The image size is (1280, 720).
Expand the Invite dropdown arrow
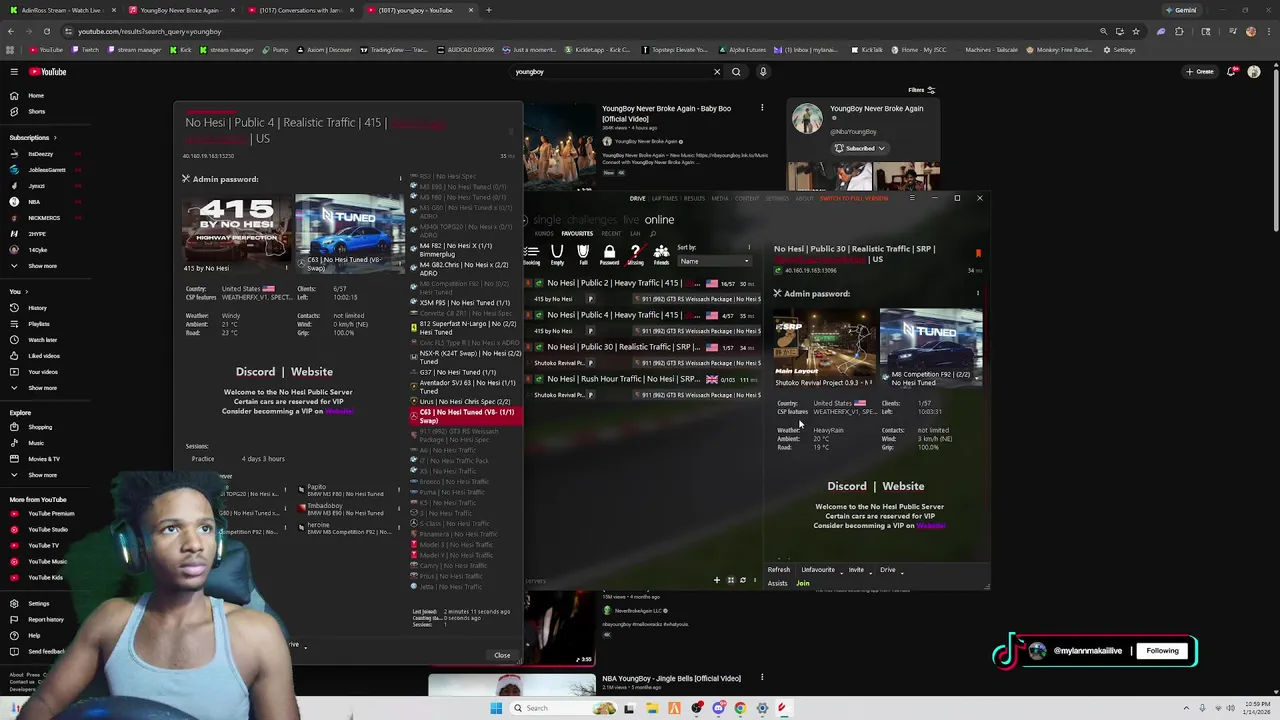pos(870,571)
